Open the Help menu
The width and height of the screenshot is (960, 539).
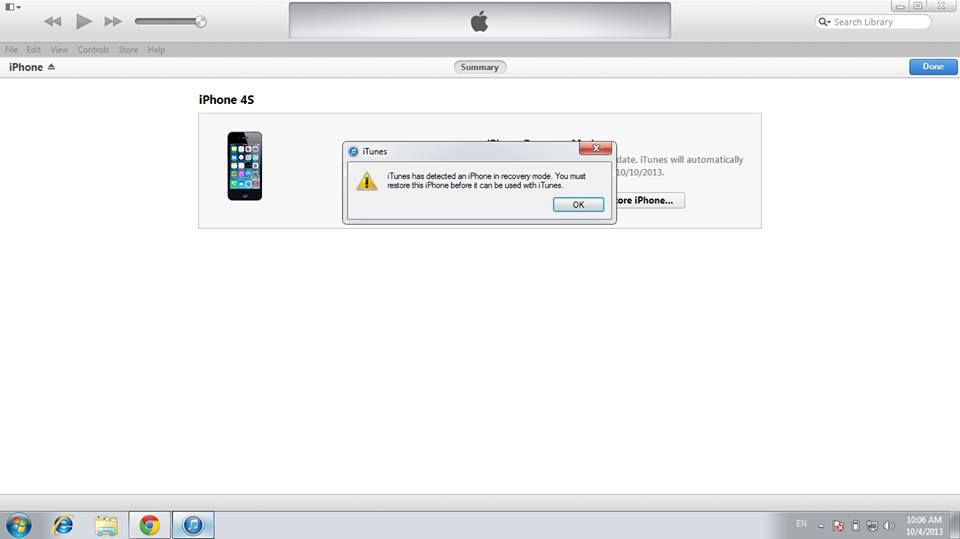pos(156,50)
